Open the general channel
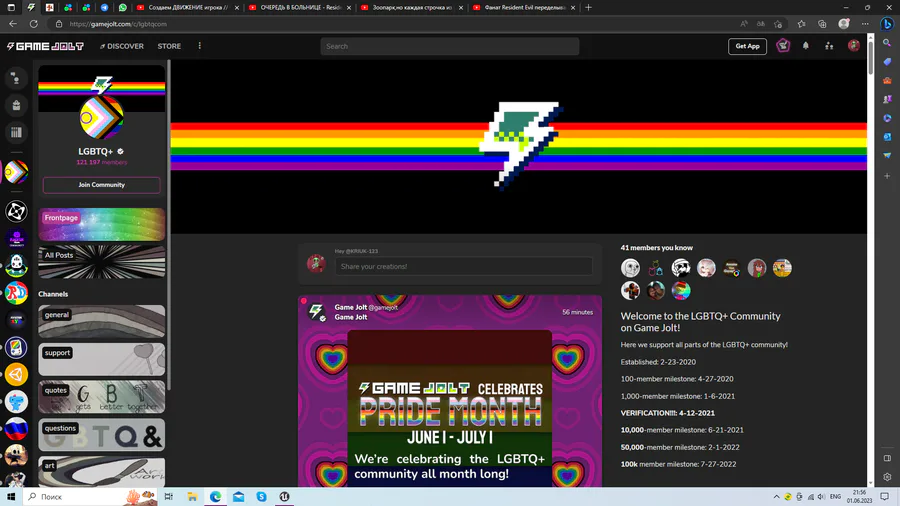 (x=102, y=321)
